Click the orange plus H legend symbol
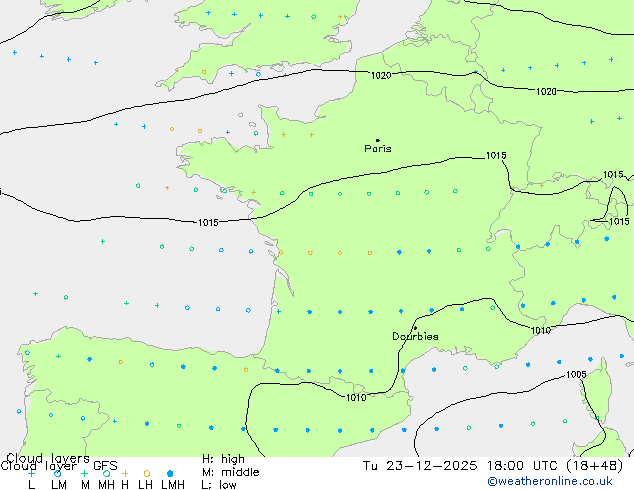 point(125,473)
